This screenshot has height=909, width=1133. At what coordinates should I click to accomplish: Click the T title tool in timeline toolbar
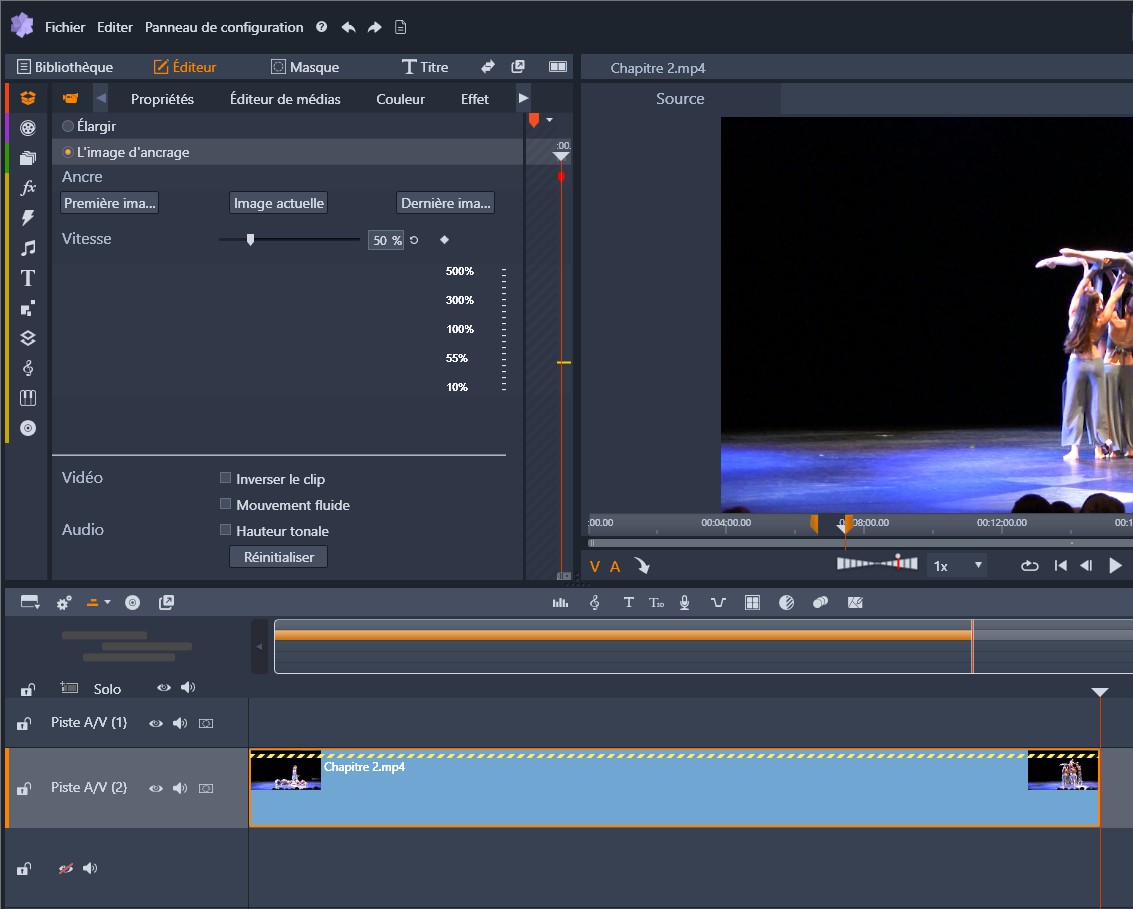628,603
